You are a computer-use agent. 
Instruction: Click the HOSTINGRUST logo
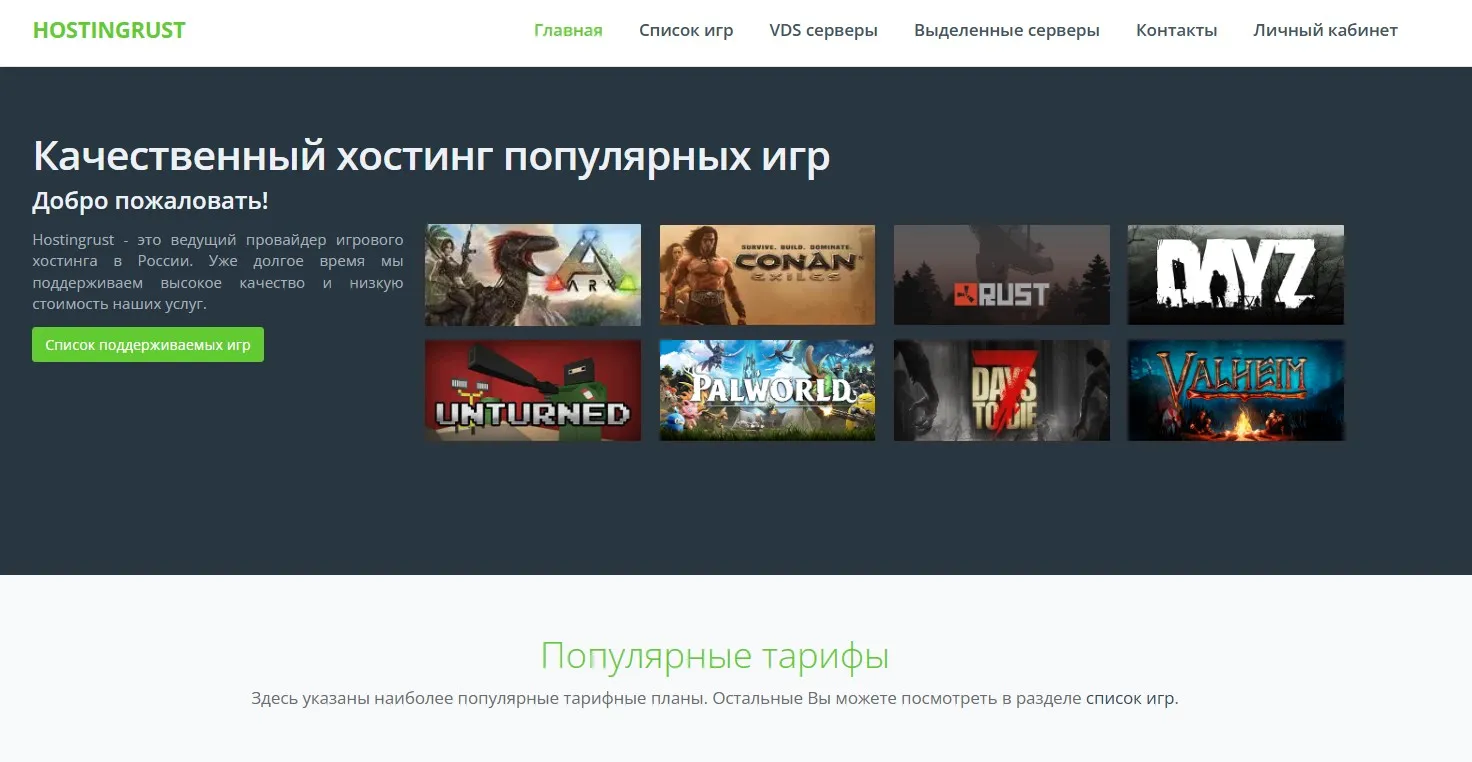click(109, 30)
